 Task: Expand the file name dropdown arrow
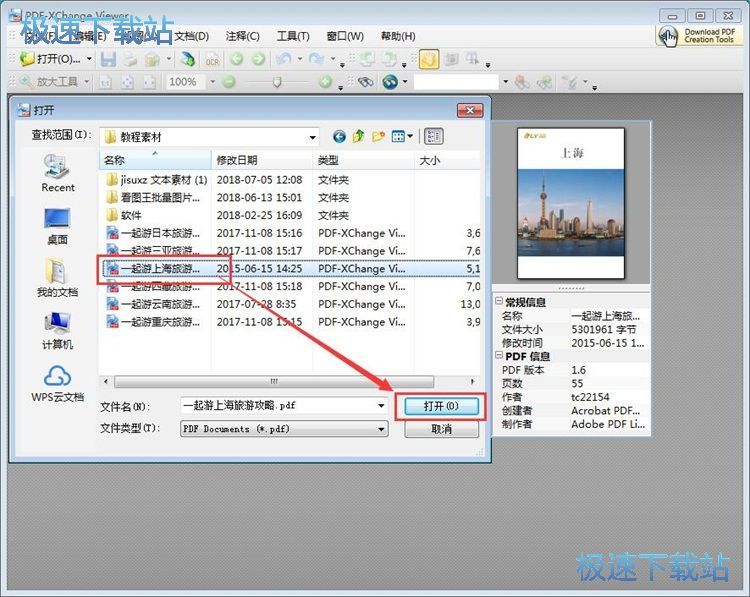(x=381, y=406)
